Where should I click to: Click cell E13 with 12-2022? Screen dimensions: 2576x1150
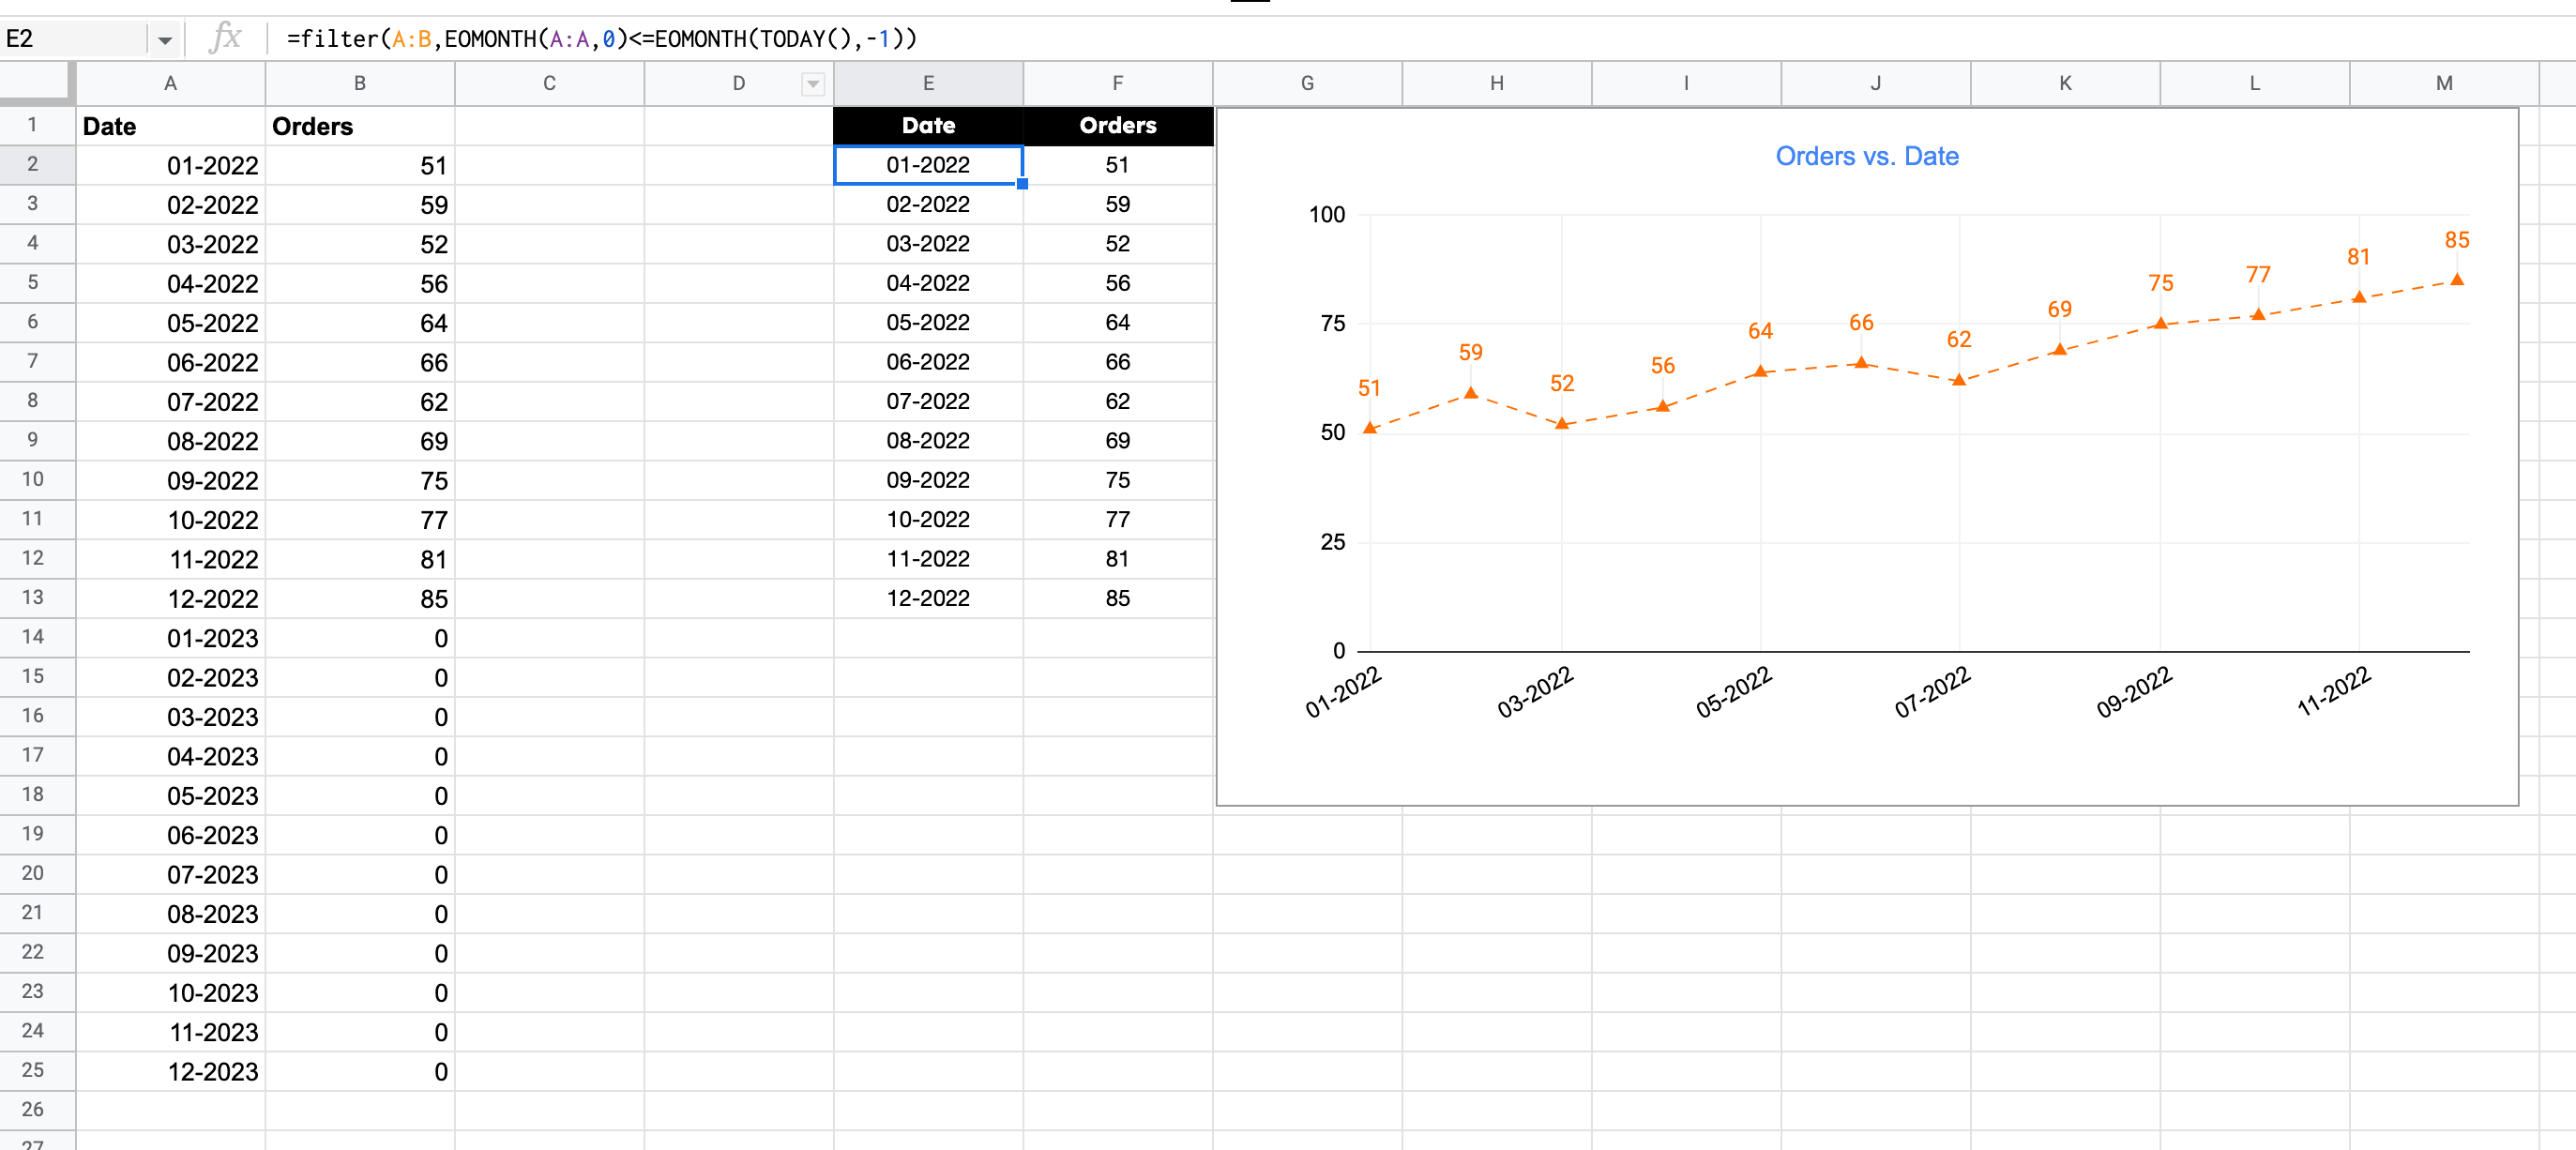(928, 599)
